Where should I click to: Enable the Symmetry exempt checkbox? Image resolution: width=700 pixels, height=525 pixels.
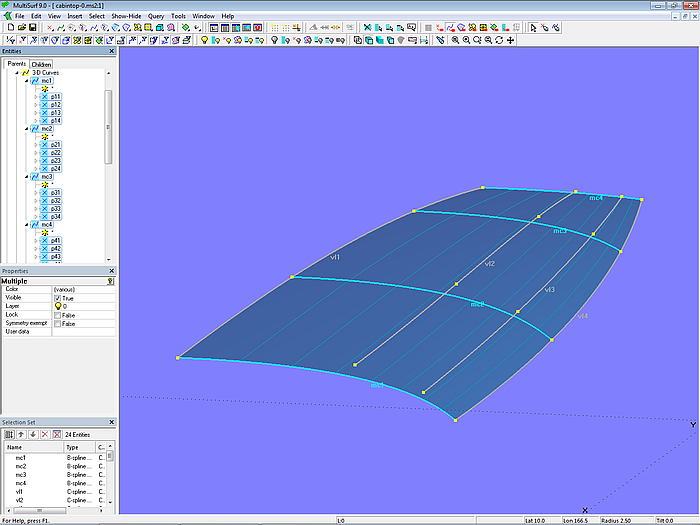point(57,323)
